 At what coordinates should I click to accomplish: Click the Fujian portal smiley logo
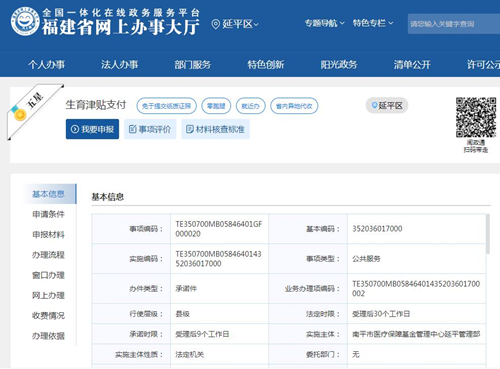[25, 22]
